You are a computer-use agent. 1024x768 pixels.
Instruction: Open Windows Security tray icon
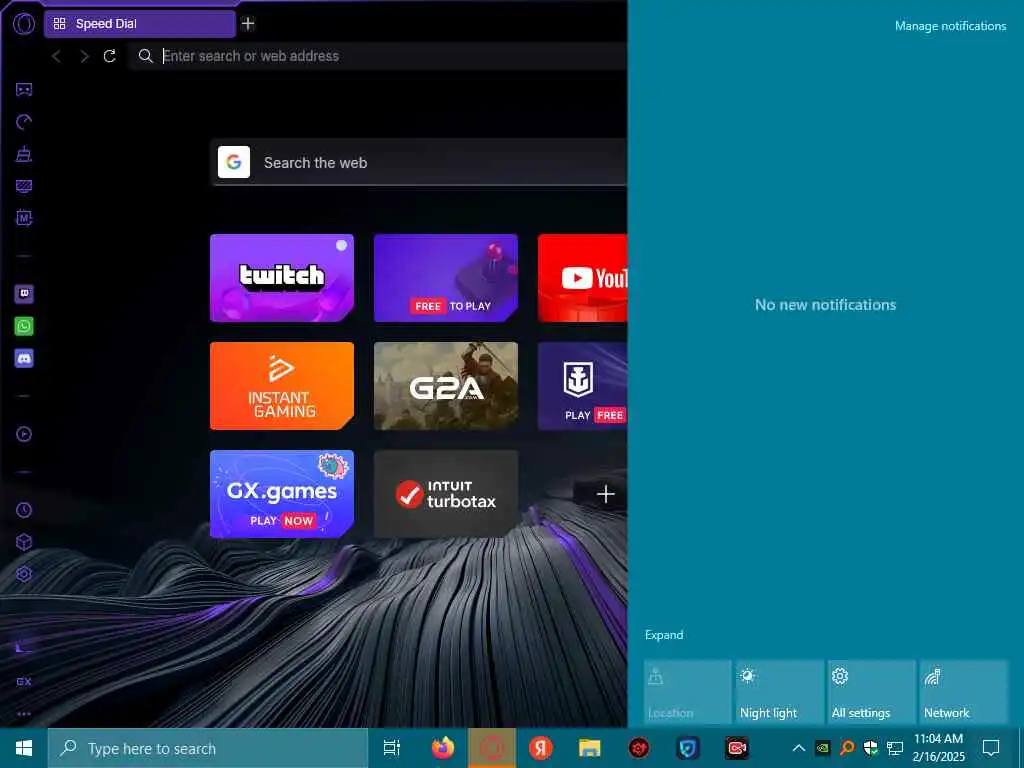871,748
